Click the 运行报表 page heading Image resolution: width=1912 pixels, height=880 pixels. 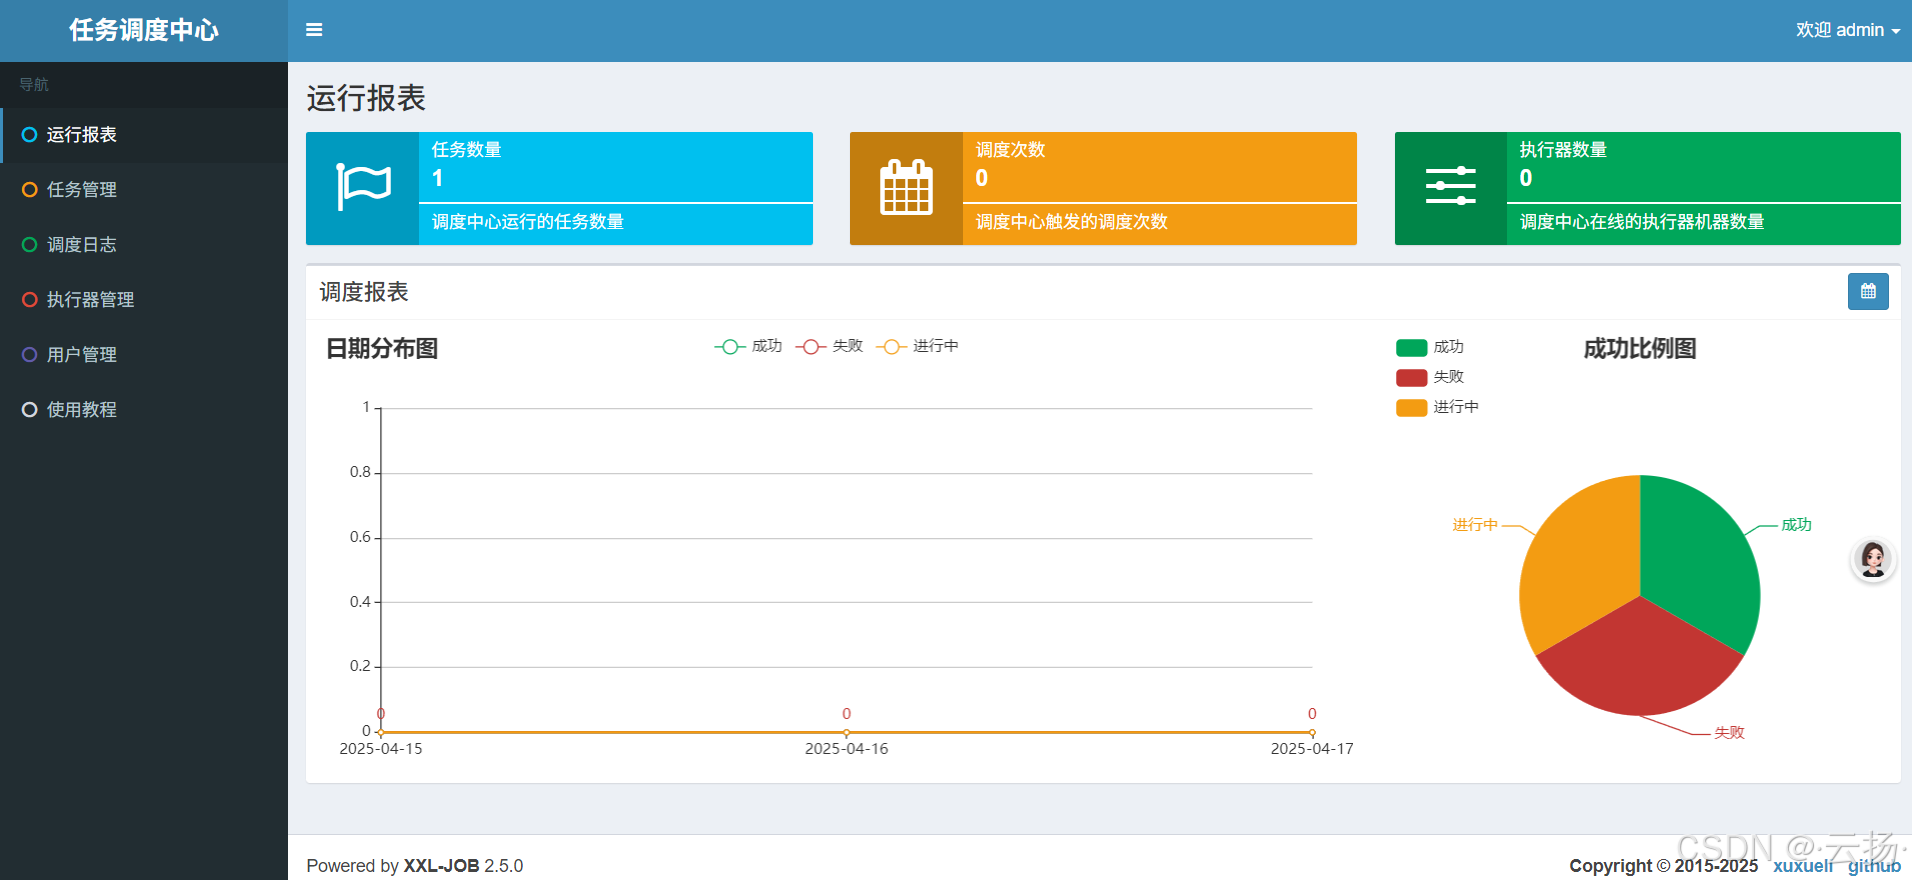pyautogui.click(x=366, y=98)
